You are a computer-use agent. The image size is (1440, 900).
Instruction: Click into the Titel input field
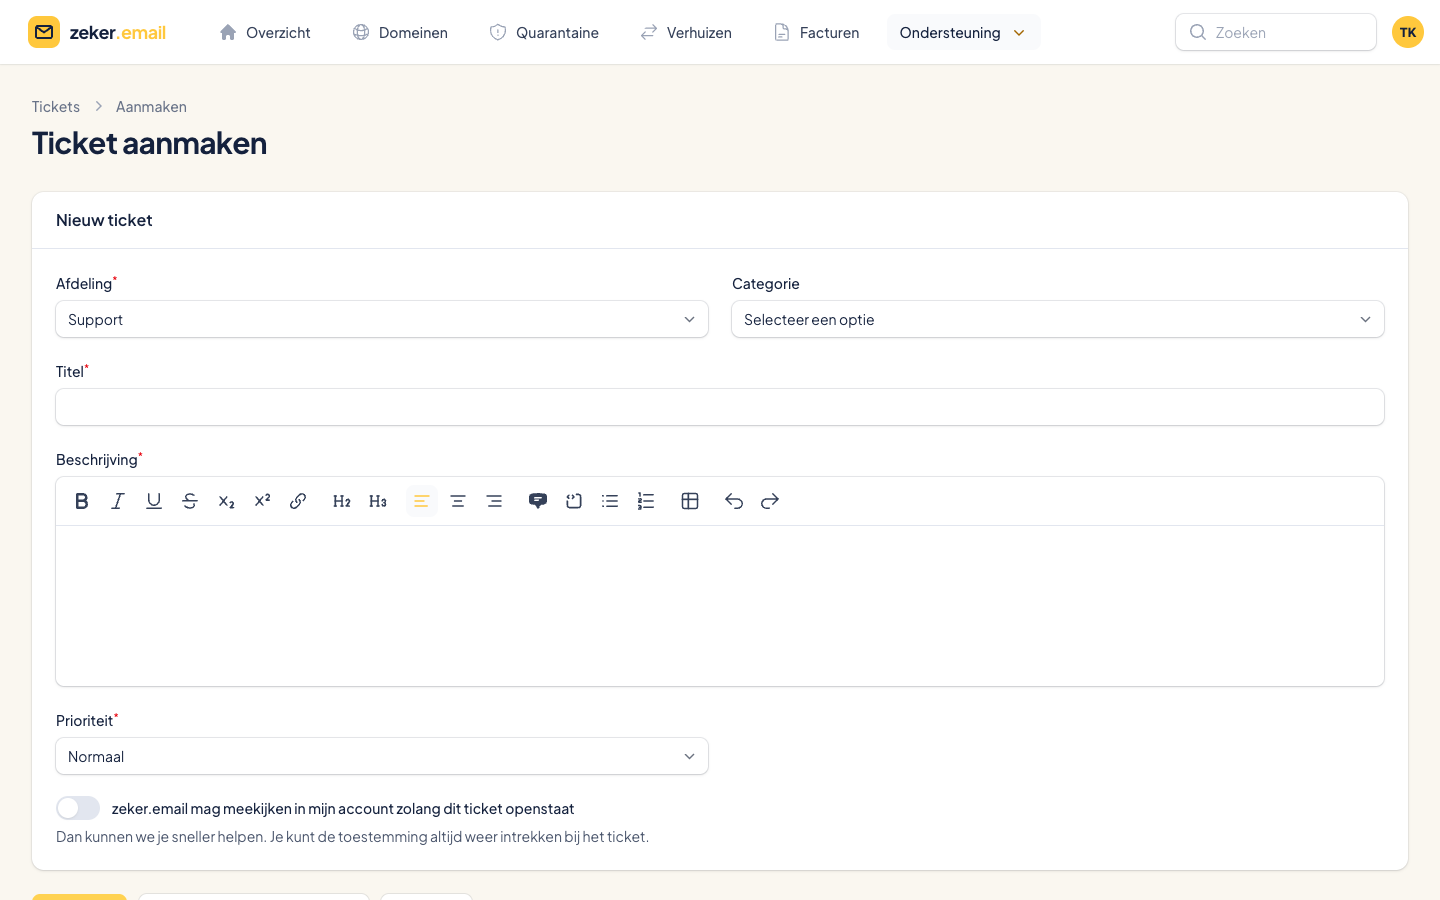tap(720, 407)
